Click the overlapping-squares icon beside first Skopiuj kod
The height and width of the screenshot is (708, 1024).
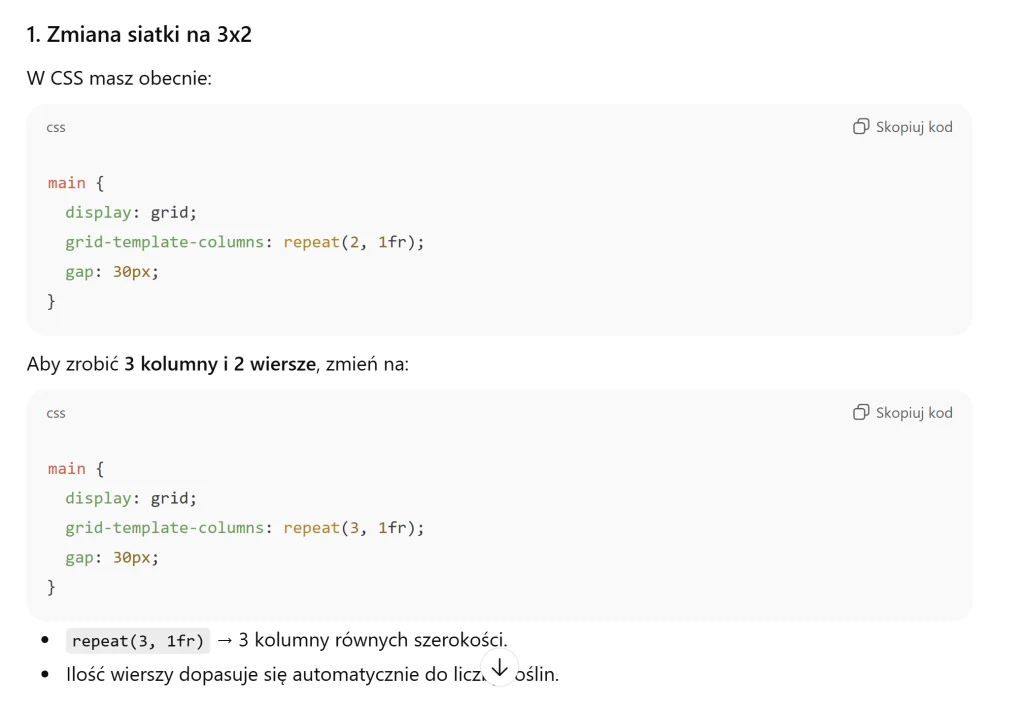pos(860,127)
